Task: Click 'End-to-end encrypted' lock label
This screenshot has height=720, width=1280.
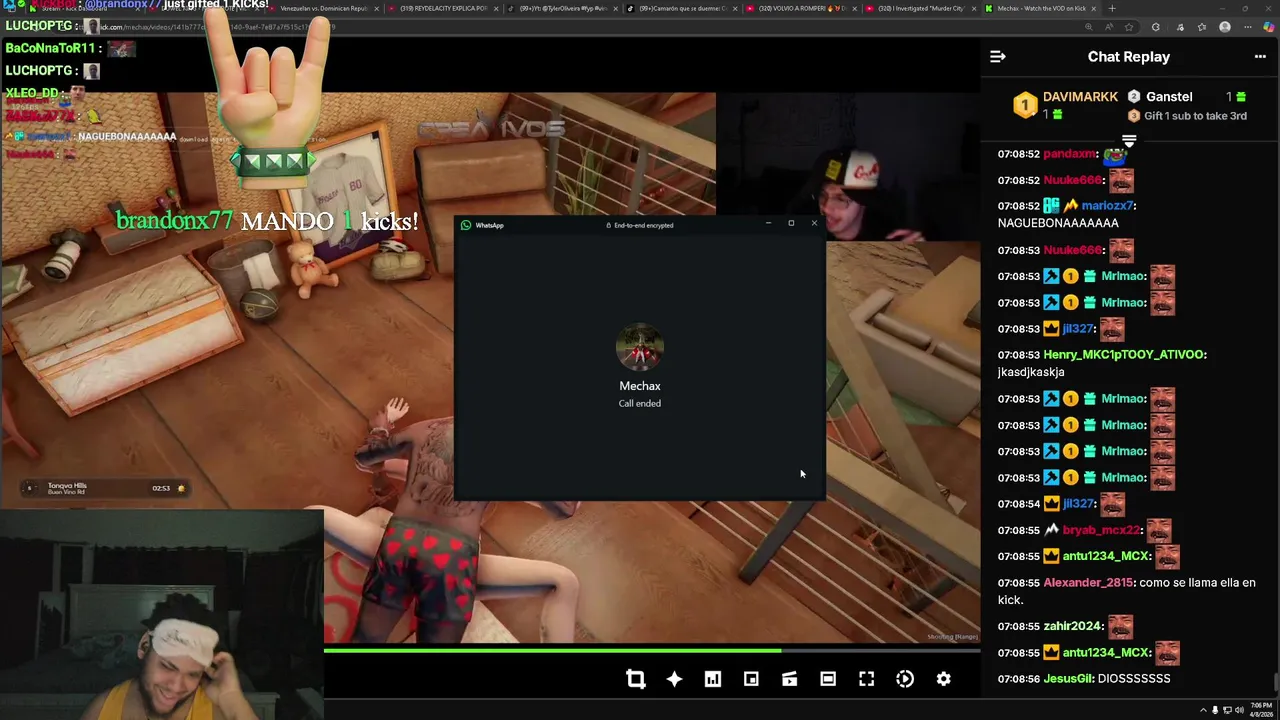Action: click(640, 226)
